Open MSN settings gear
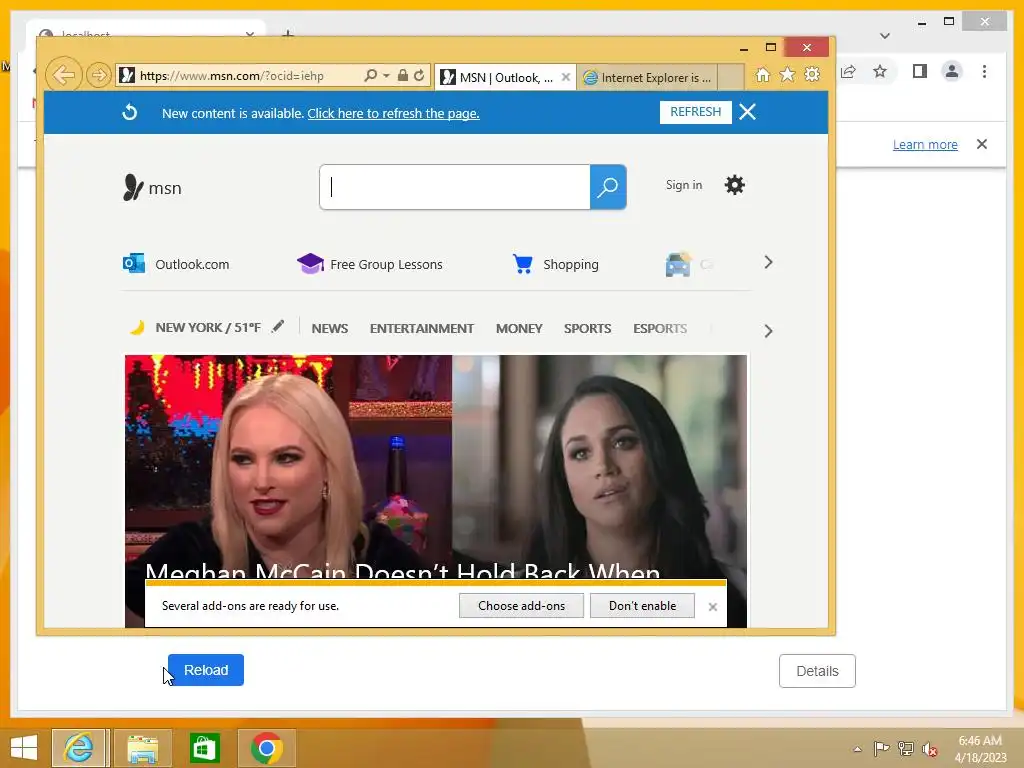The height and width of the screenshot is (768, 1024). (735, 185)
